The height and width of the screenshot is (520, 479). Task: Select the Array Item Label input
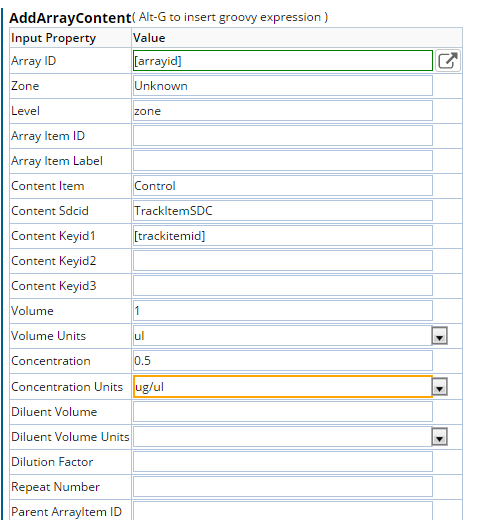click(283, 161)
